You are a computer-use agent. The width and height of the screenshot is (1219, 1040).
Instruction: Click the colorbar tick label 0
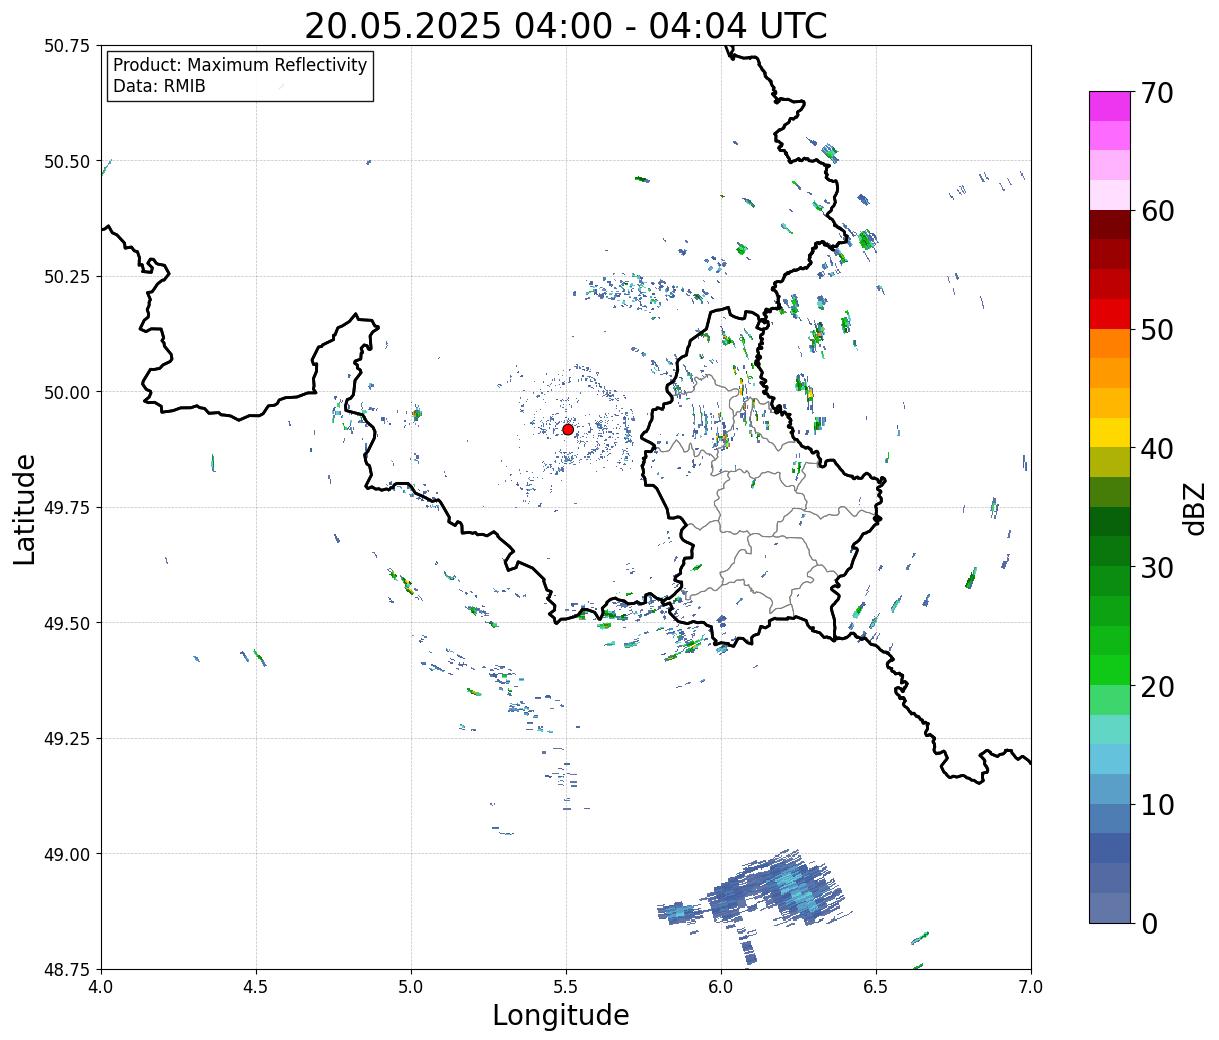click(x=1148, y=924)
